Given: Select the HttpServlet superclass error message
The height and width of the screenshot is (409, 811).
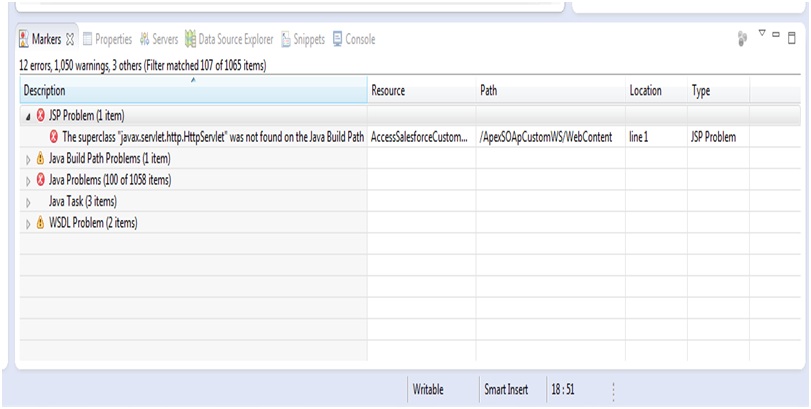Looking at the screenshot, I should pyautogui.click(x=213, y=137).
